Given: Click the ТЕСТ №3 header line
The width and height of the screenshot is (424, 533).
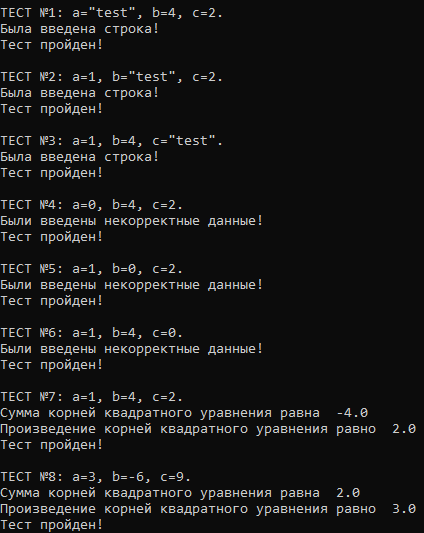Looking at the screenshot, I should click(x=112, y=141).
